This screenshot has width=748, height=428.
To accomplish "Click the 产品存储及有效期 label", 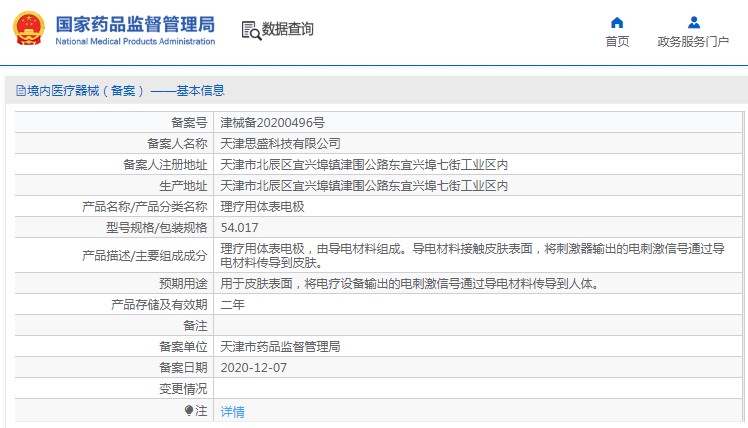I will tap(159, 304).
